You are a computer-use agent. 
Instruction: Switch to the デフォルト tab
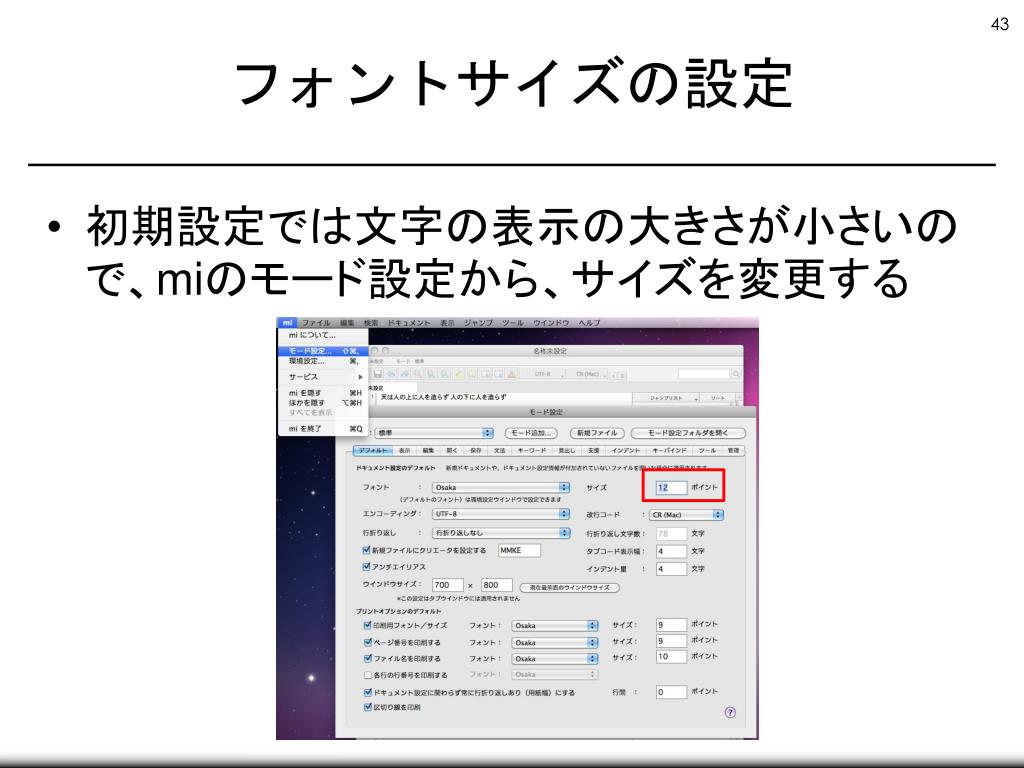pos(373,451)
